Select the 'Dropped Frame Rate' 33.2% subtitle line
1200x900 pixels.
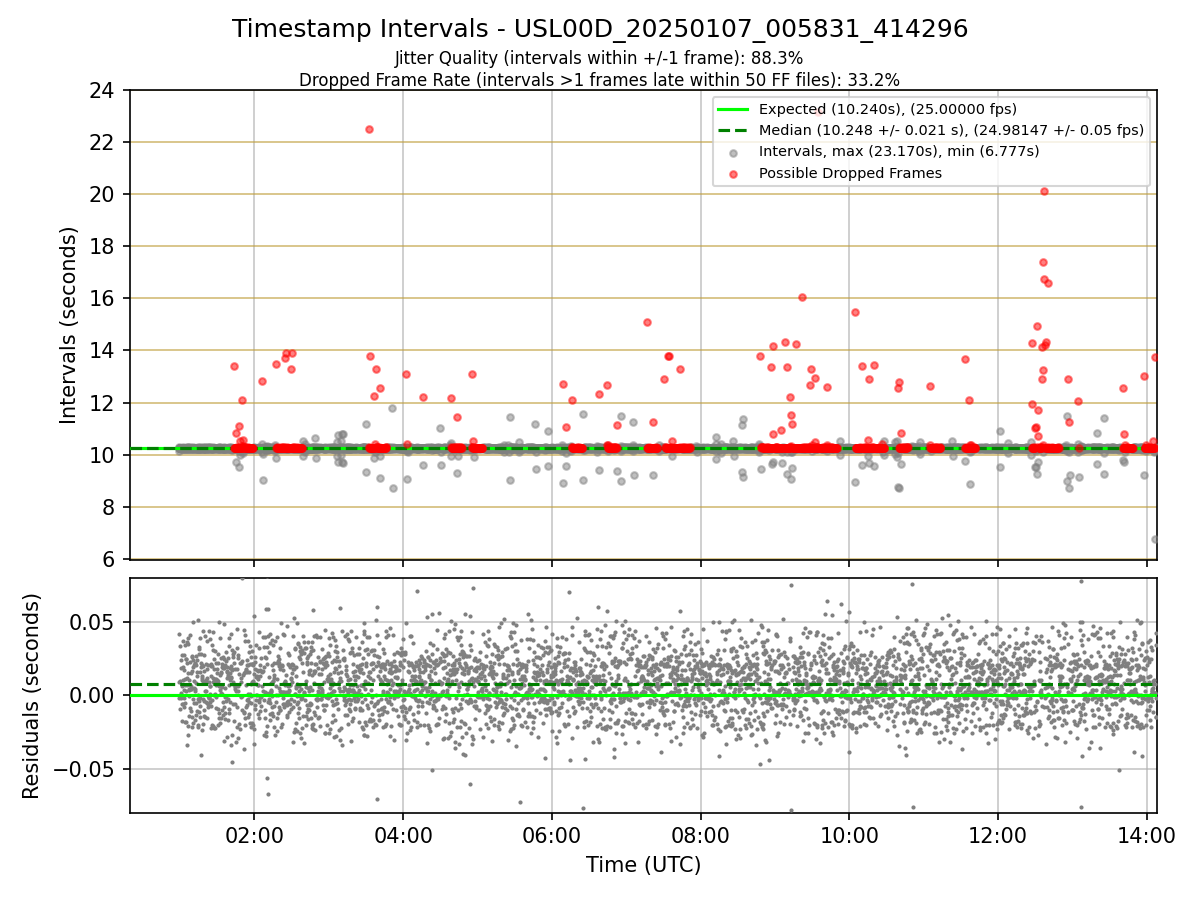click(599, 80)
